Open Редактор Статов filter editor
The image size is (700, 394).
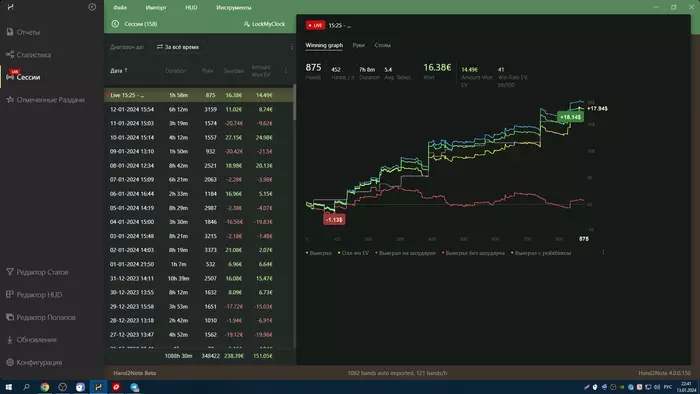tap(37, 272)
